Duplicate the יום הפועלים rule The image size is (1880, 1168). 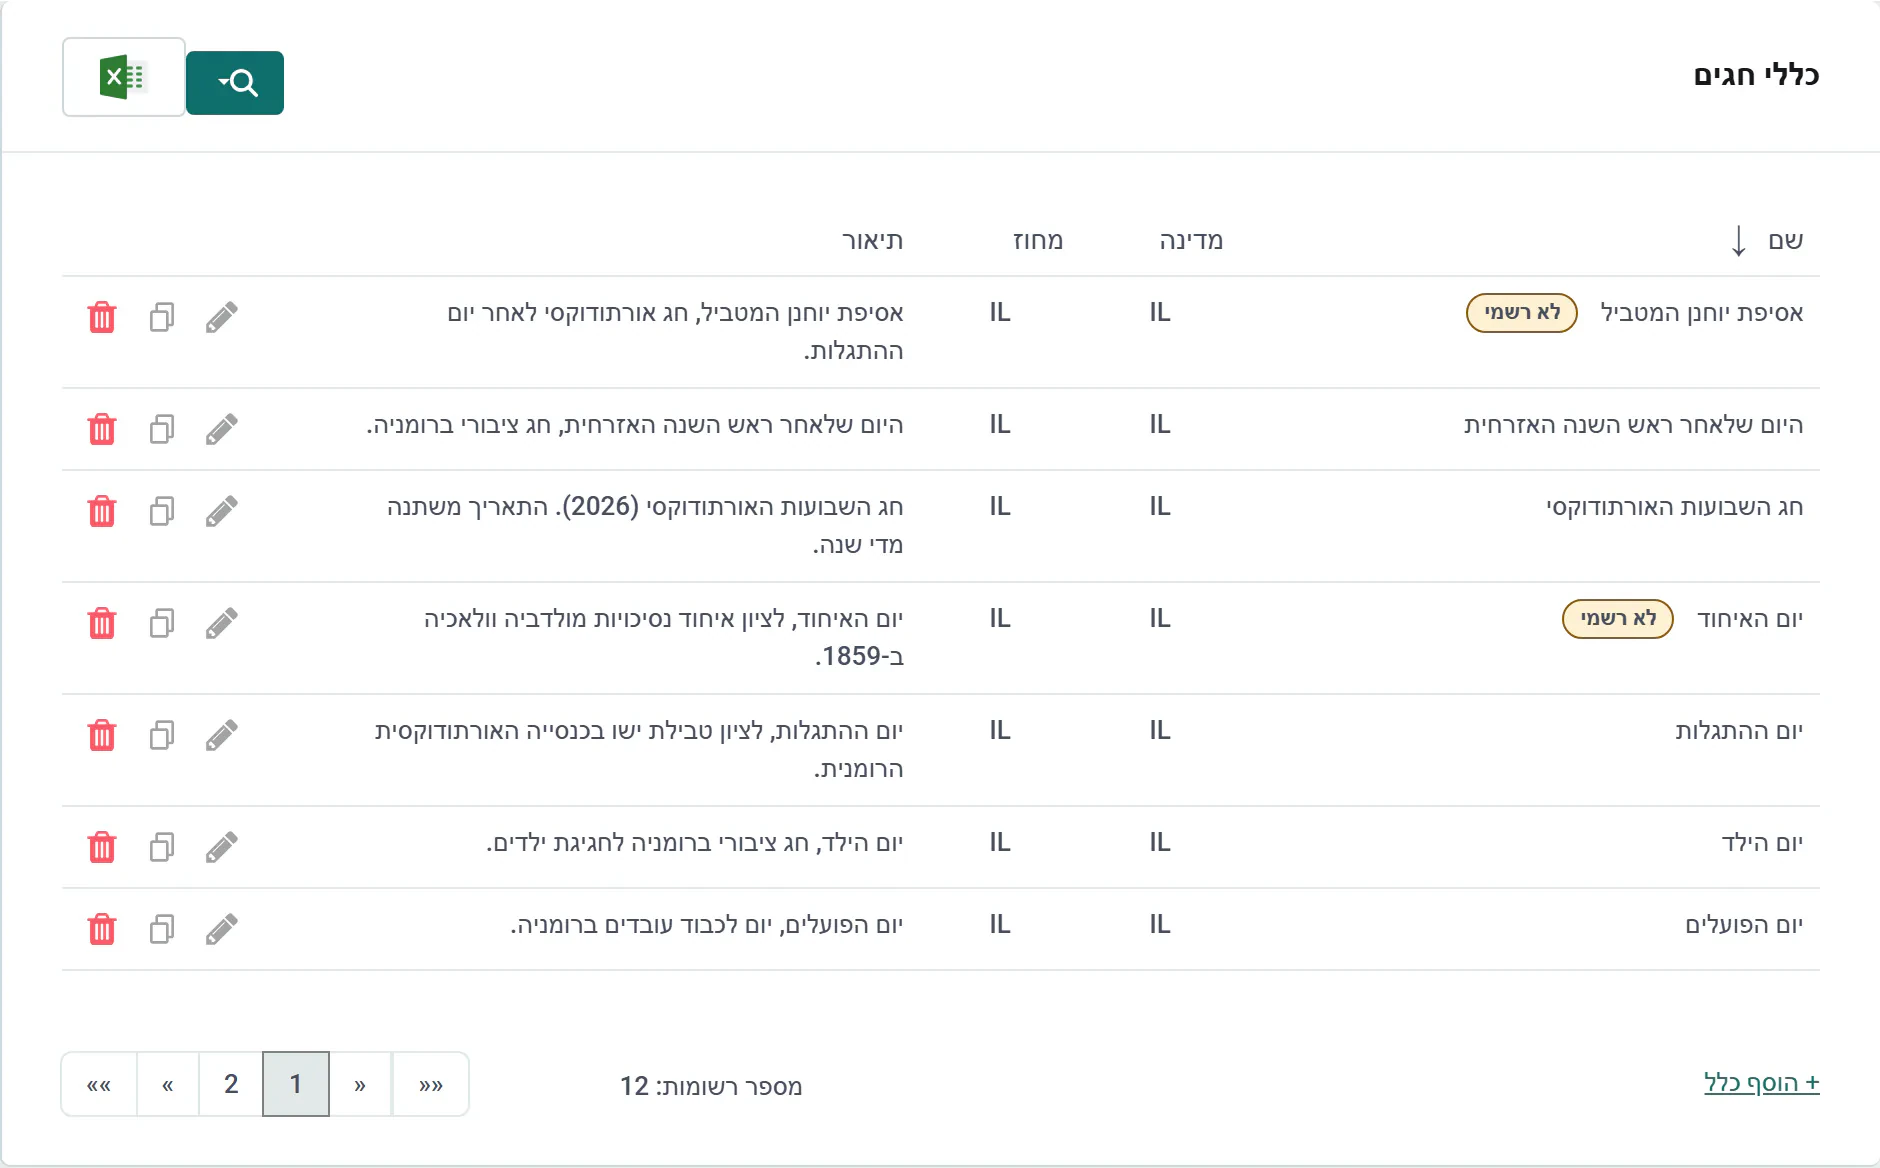pyautogui.click(x=162, y=929)
